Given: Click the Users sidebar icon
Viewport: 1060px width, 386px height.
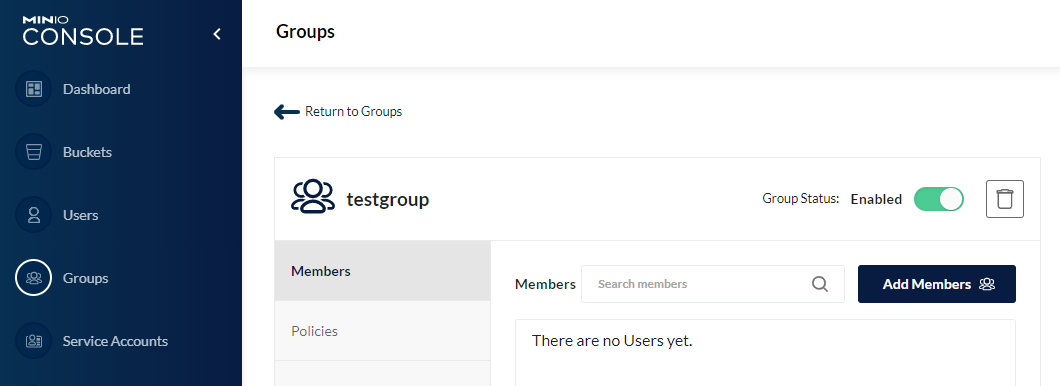Looking at the screenshot, I should (34, 215).
